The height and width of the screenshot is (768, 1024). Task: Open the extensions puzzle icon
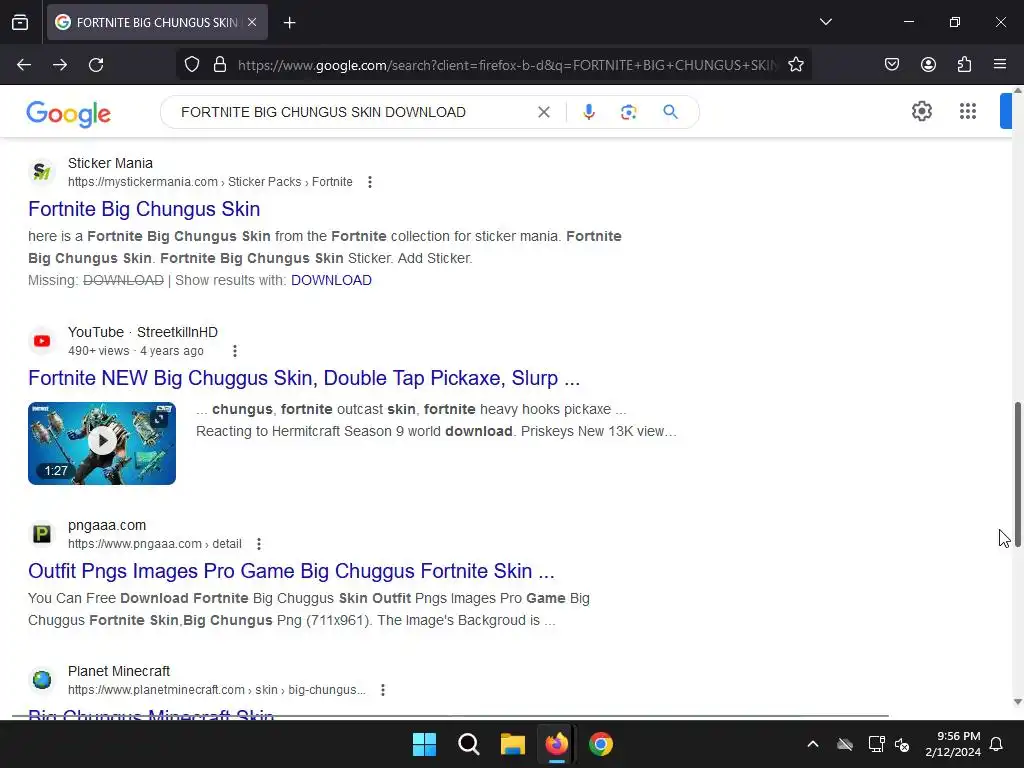pyautogui.click(x=964, y=65)
